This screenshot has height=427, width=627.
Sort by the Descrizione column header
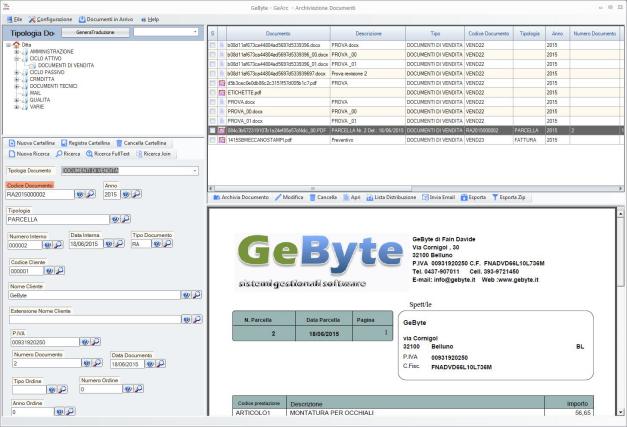(368, 34)
